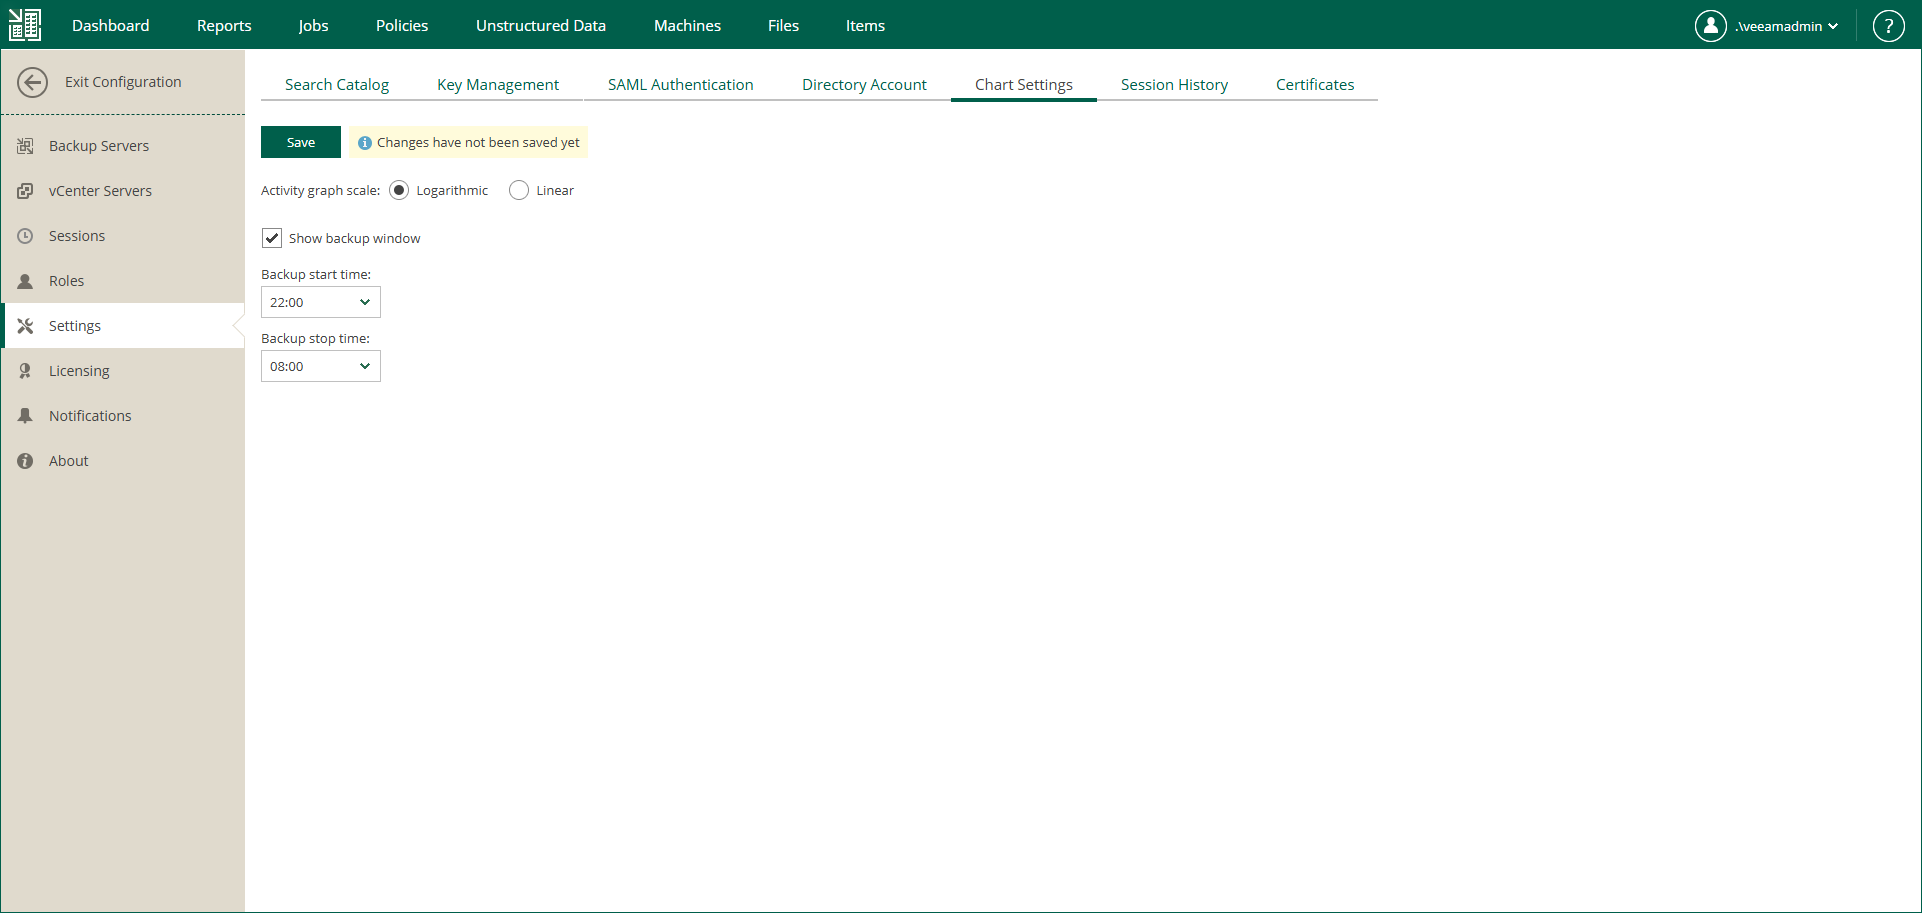This screenshot has height=913, width=1922.
Task: Click the Veeam logo in top bar
Action: 24,24
